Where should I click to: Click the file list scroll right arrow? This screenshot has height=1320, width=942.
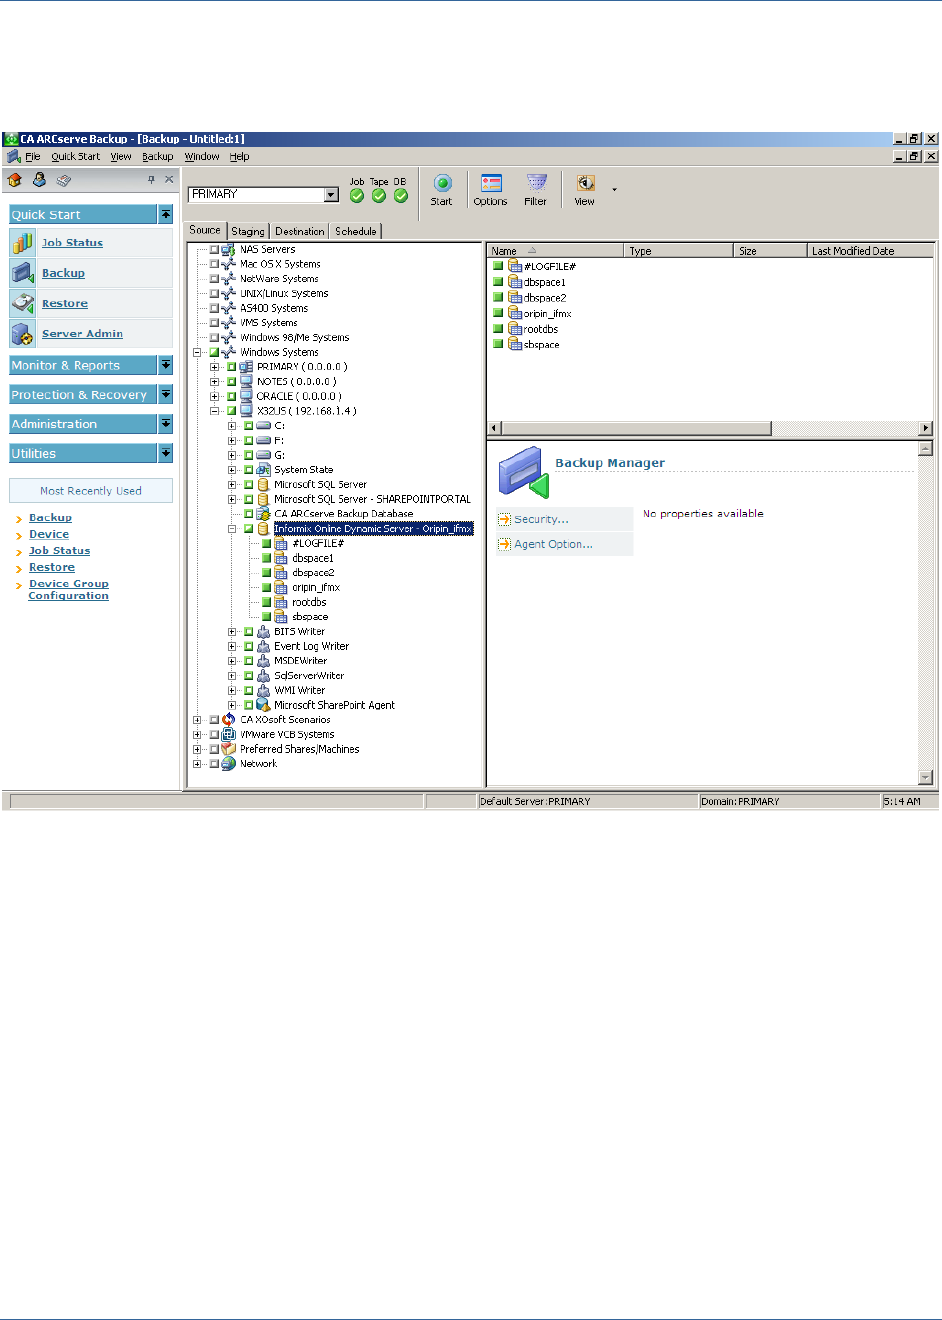pyautogui.click(x=925, y=428)
